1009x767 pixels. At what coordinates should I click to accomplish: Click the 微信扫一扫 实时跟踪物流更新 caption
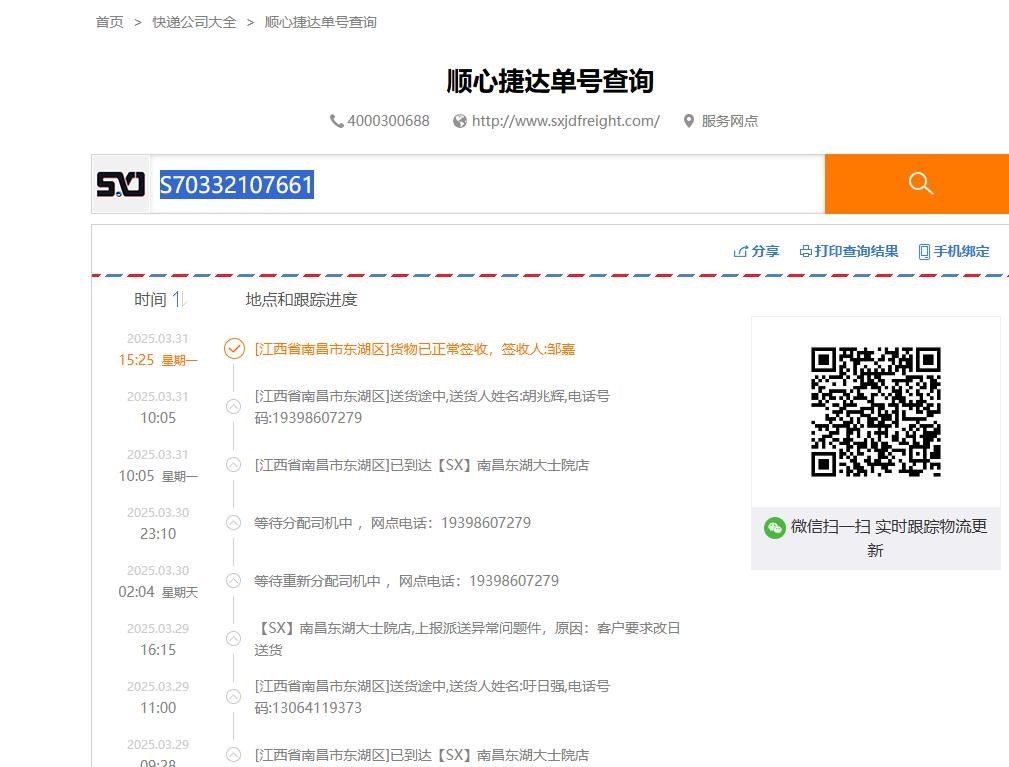point(889,538)
